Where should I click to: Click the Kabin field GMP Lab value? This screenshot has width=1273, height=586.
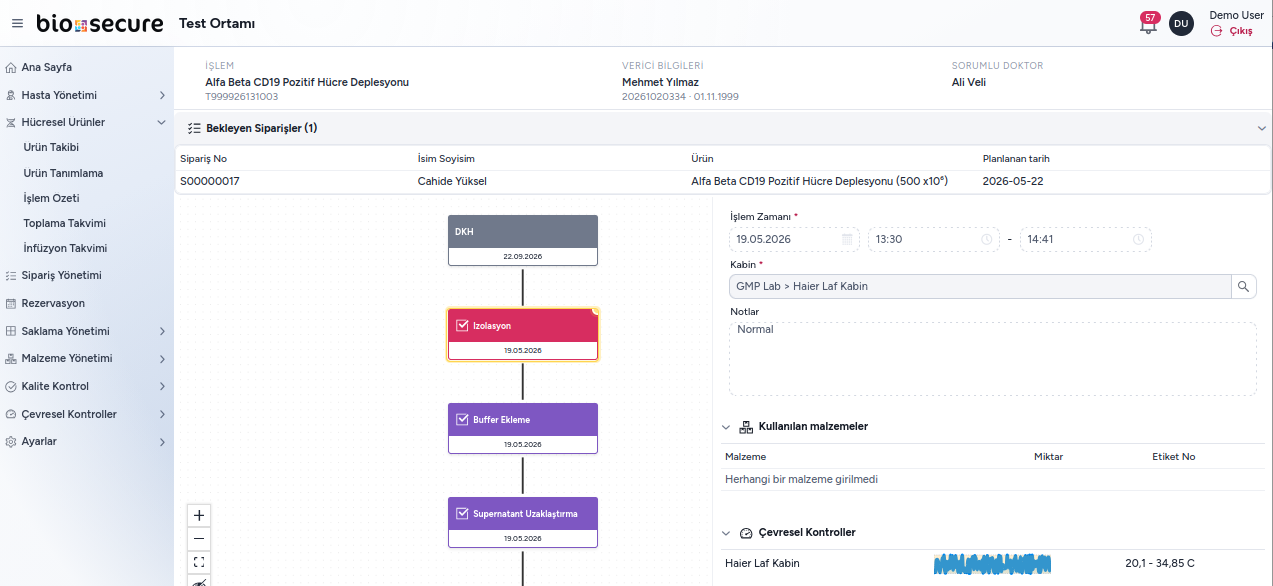coord(980,286)
